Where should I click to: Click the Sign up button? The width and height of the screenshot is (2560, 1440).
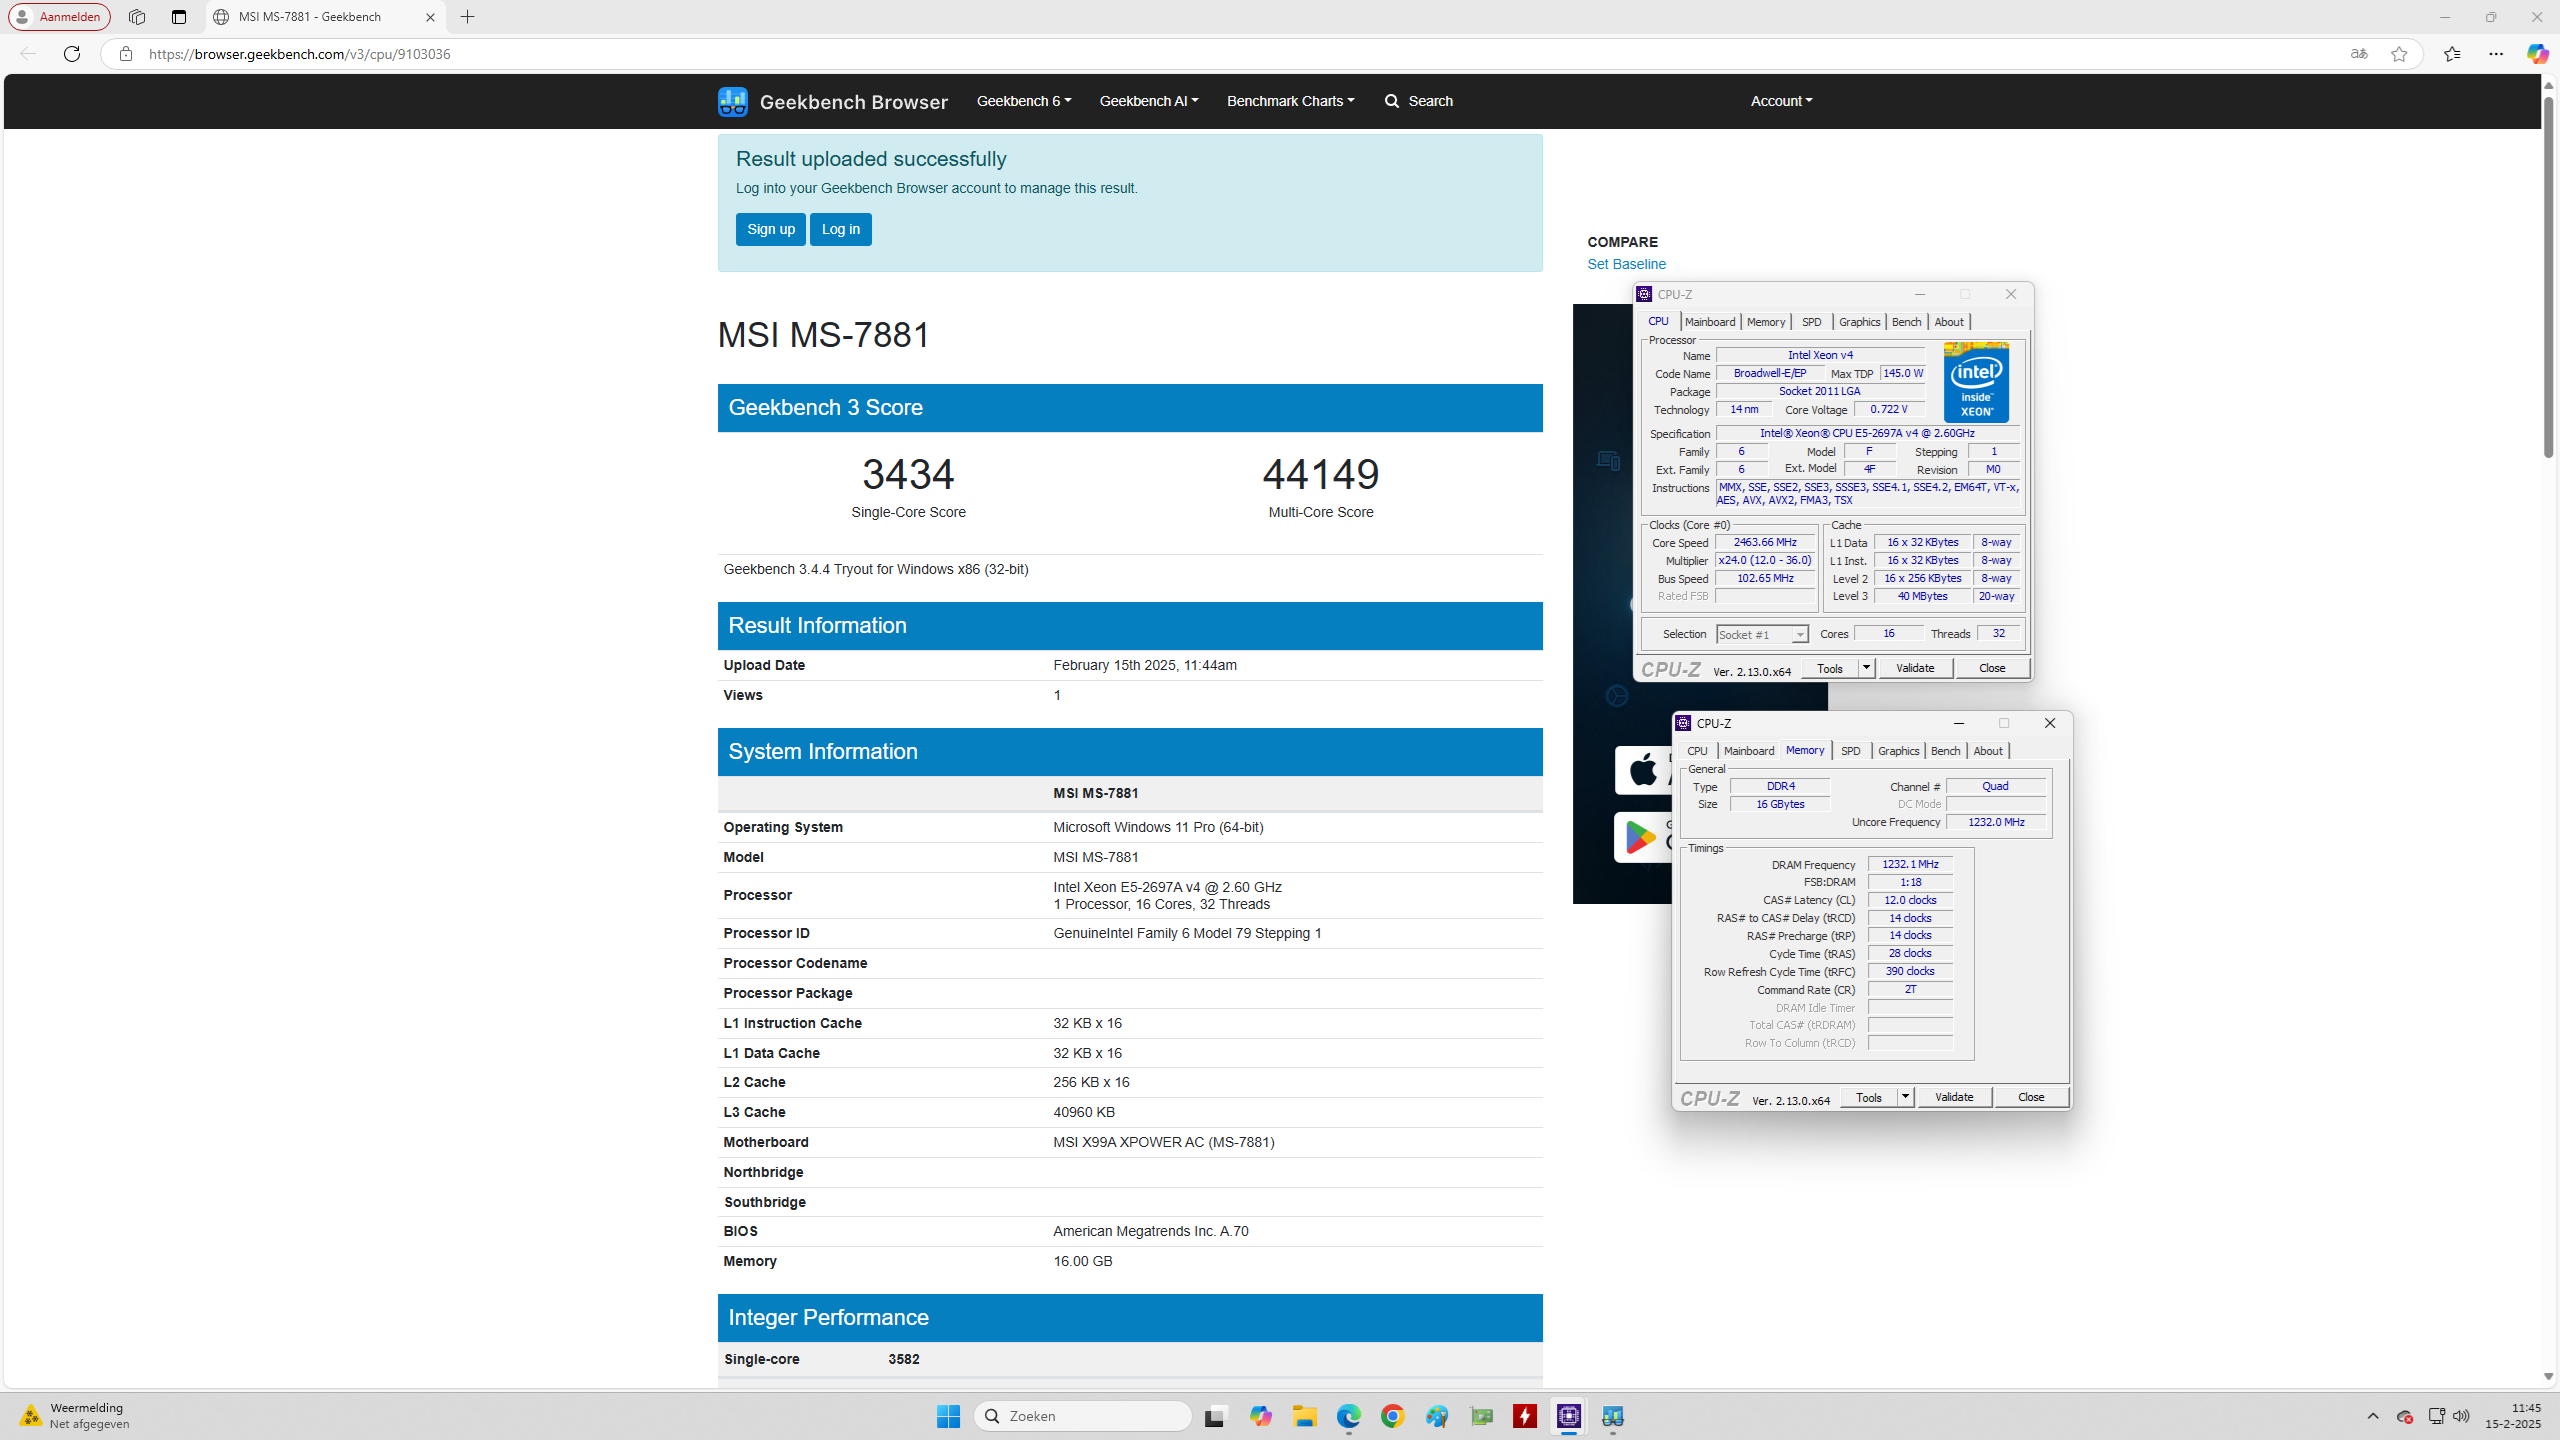pyautogui.click(x=770, y=229)
